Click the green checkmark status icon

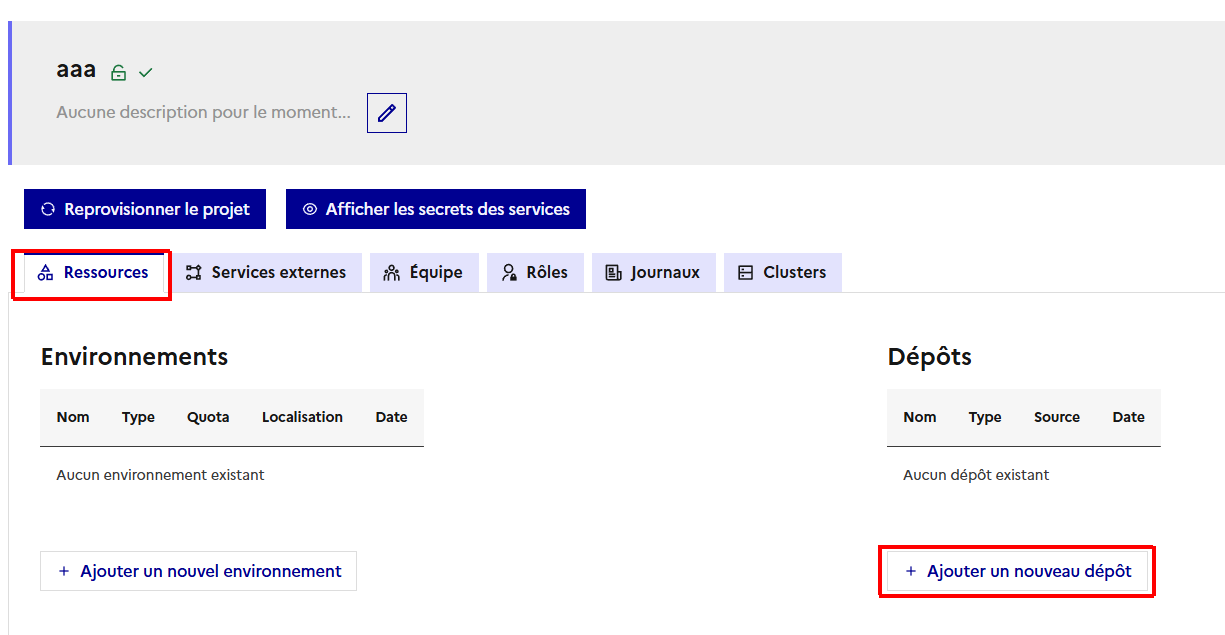(x=146, y=73)
